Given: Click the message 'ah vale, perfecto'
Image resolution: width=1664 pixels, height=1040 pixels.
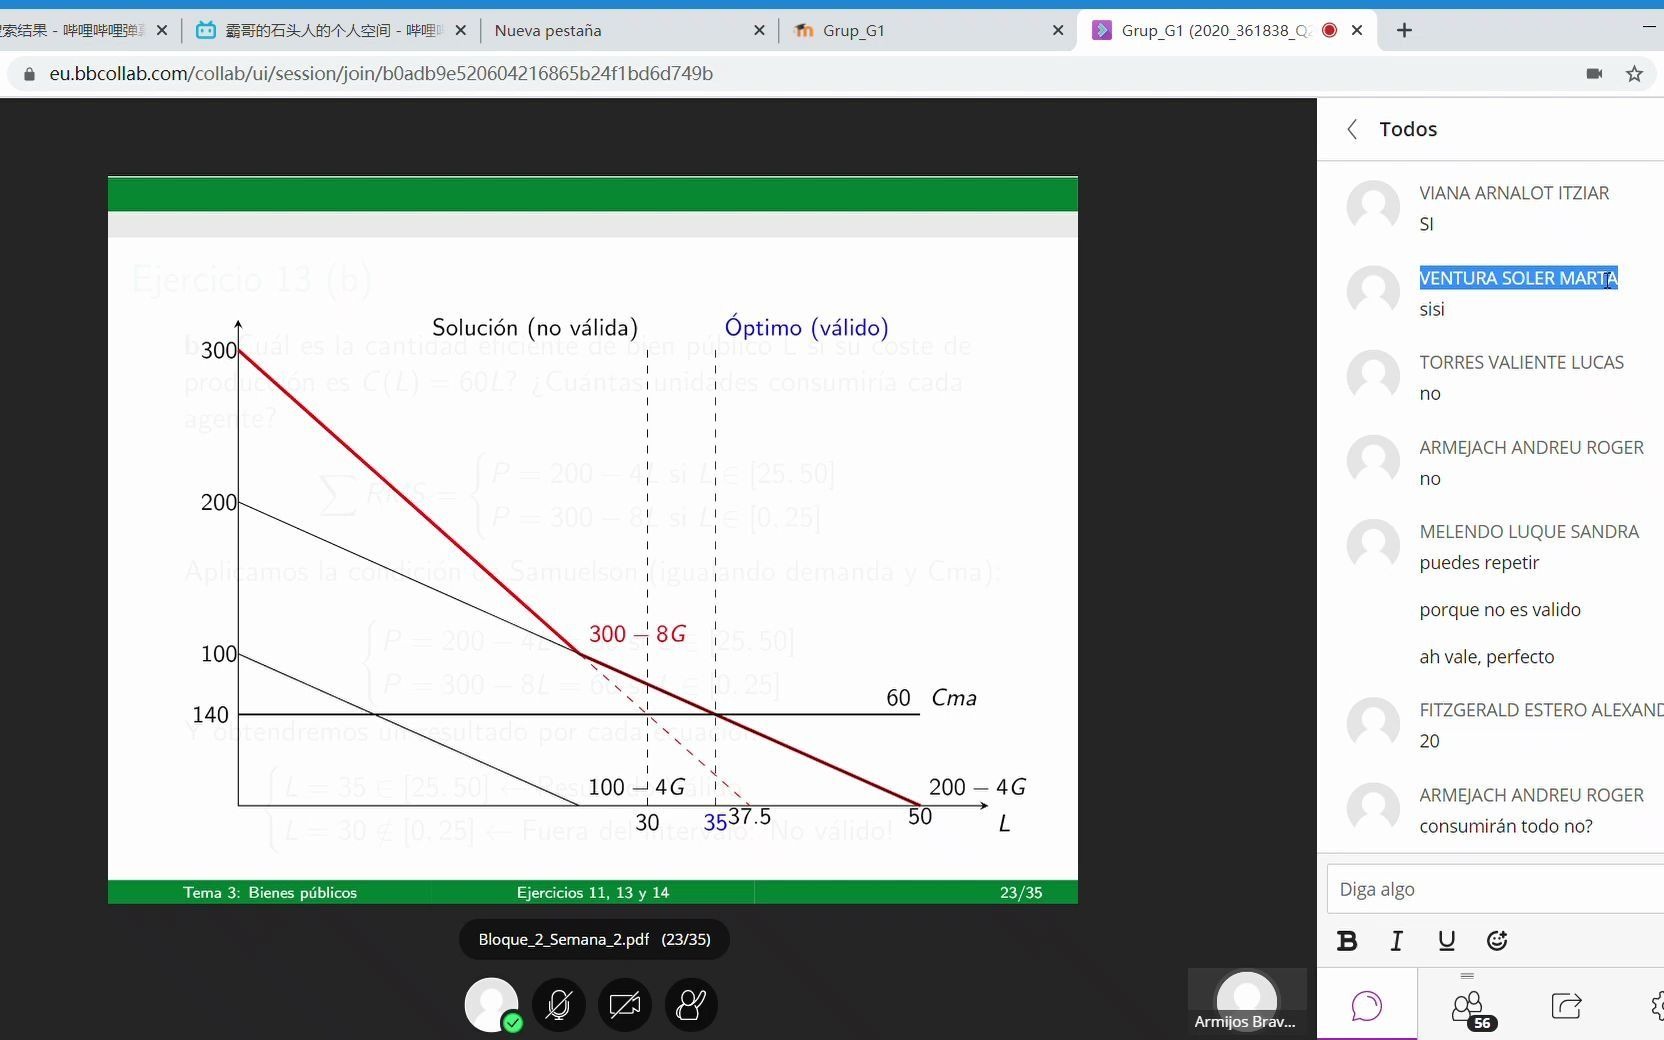Looking at the screenshot, I should coord(1486,657).
